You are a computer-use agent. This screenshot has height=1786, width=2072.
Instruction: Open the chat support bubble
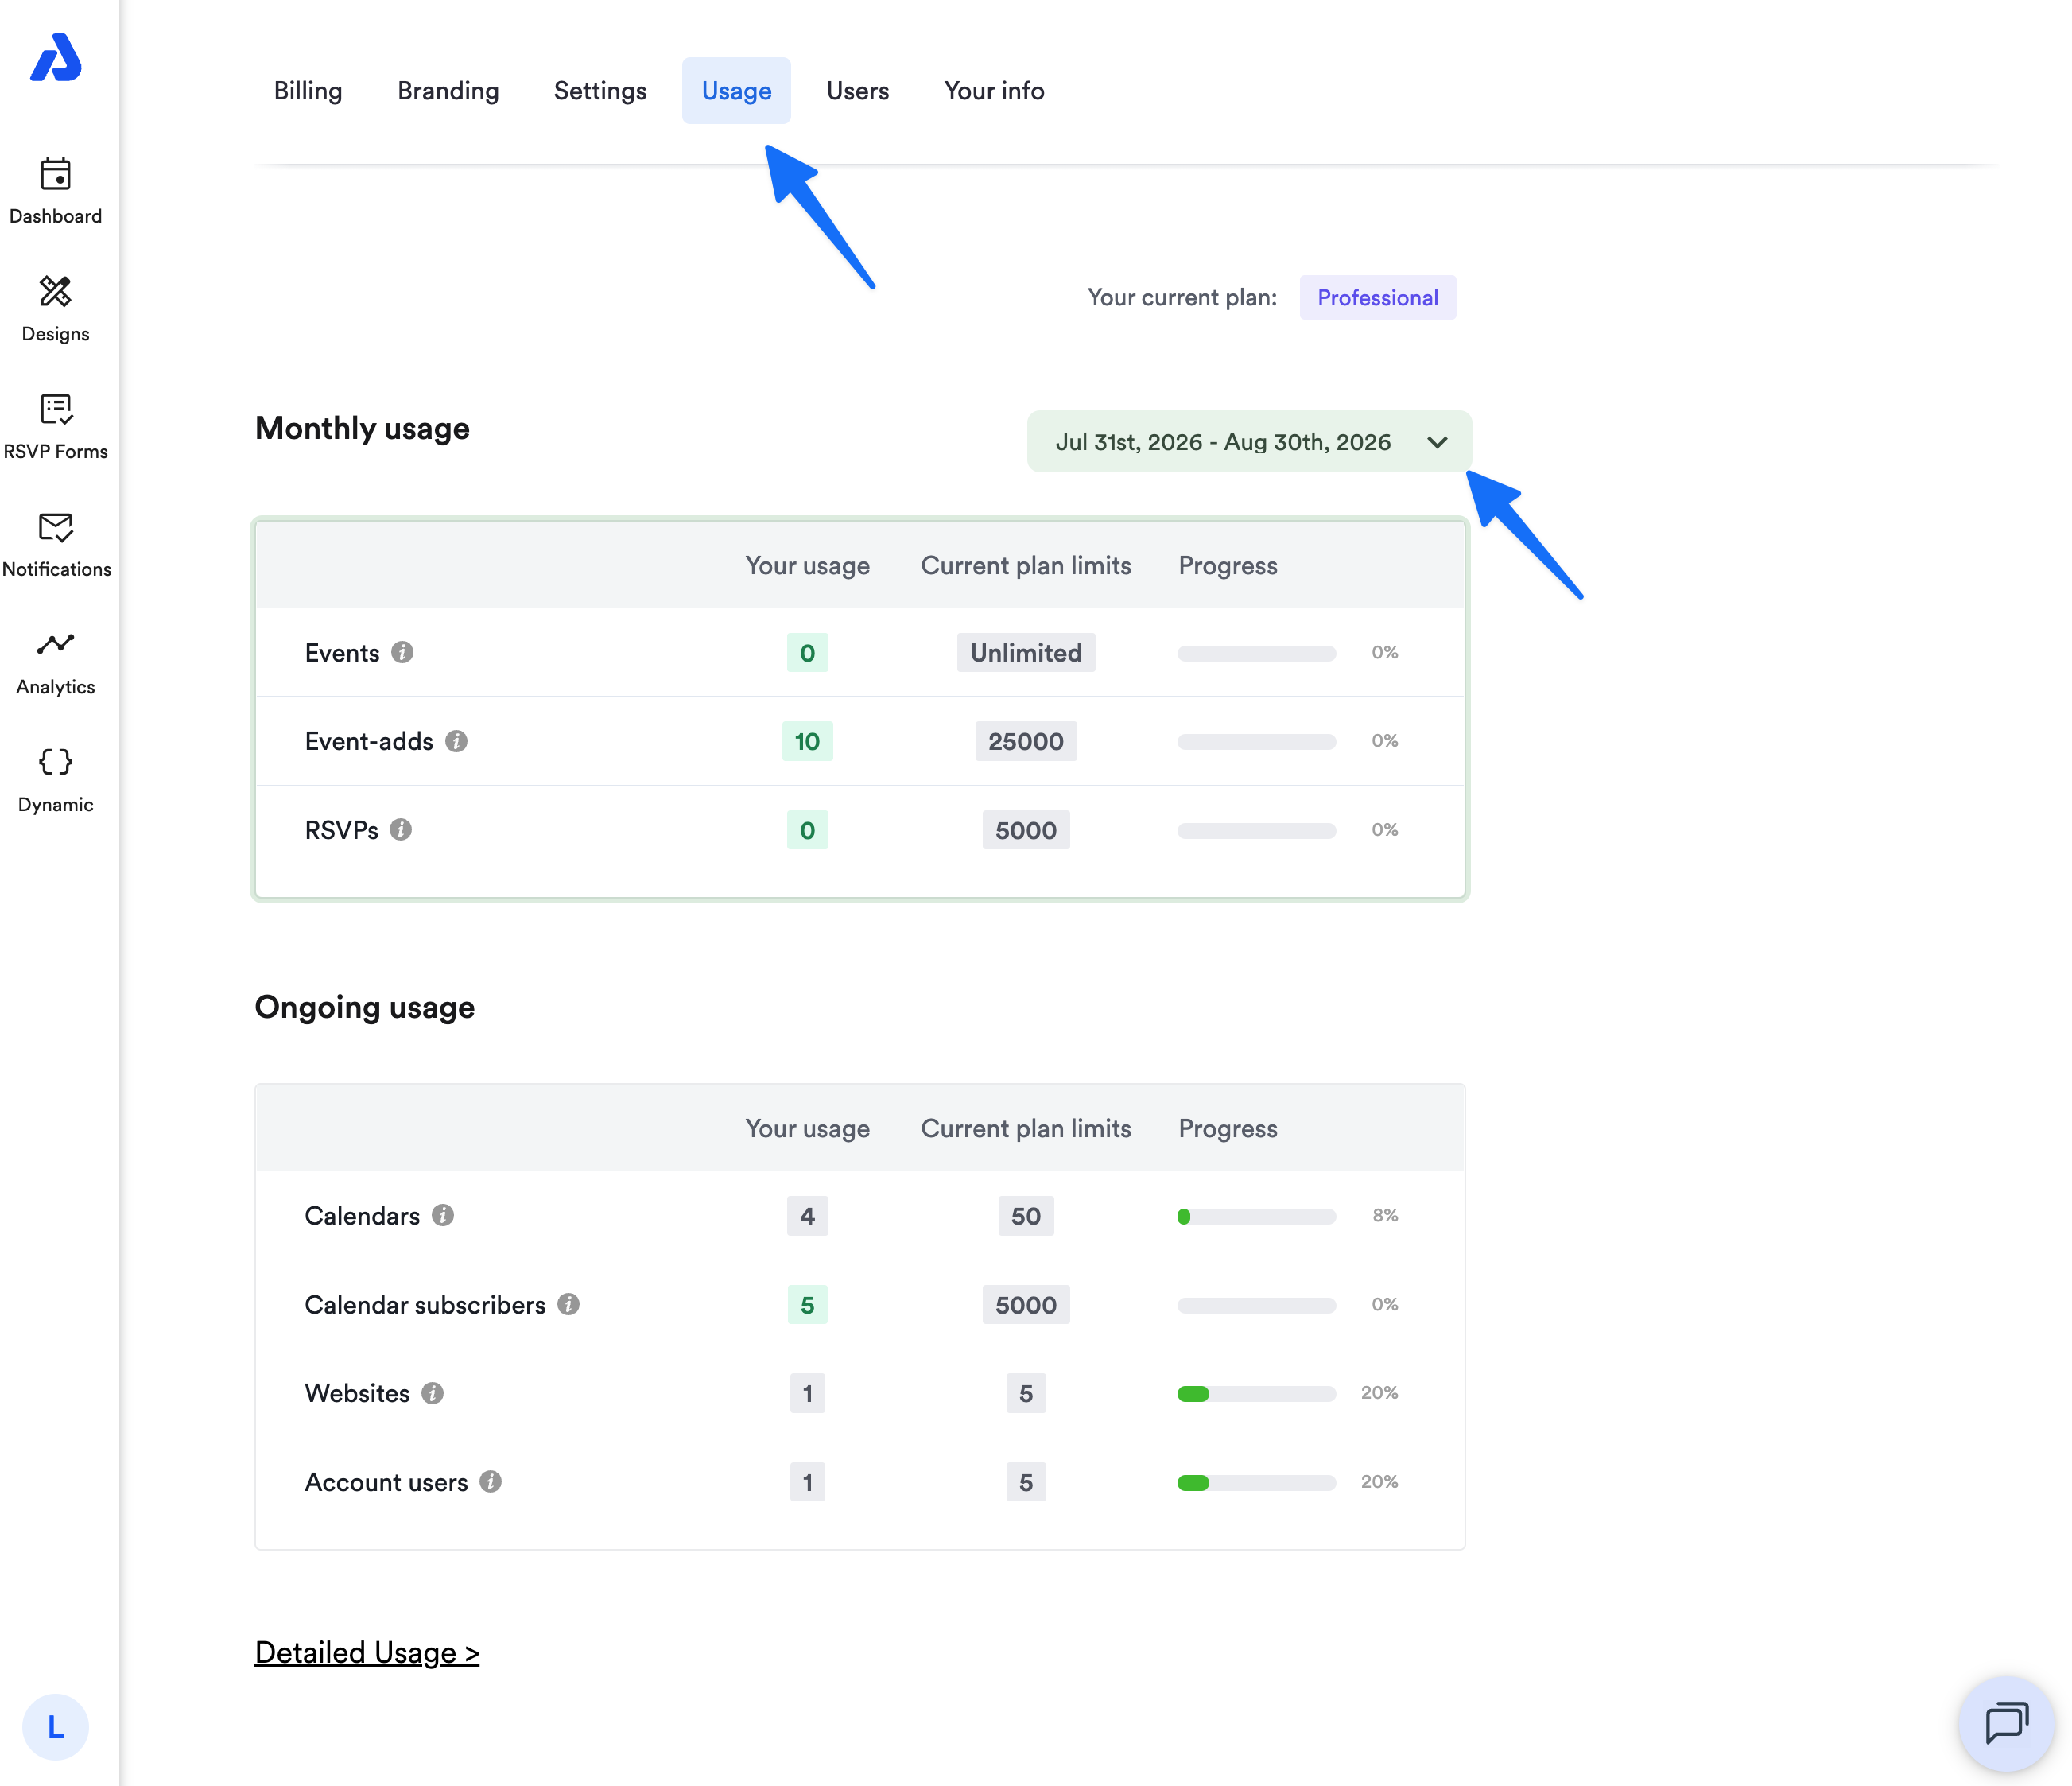tap(2006, 1723)
